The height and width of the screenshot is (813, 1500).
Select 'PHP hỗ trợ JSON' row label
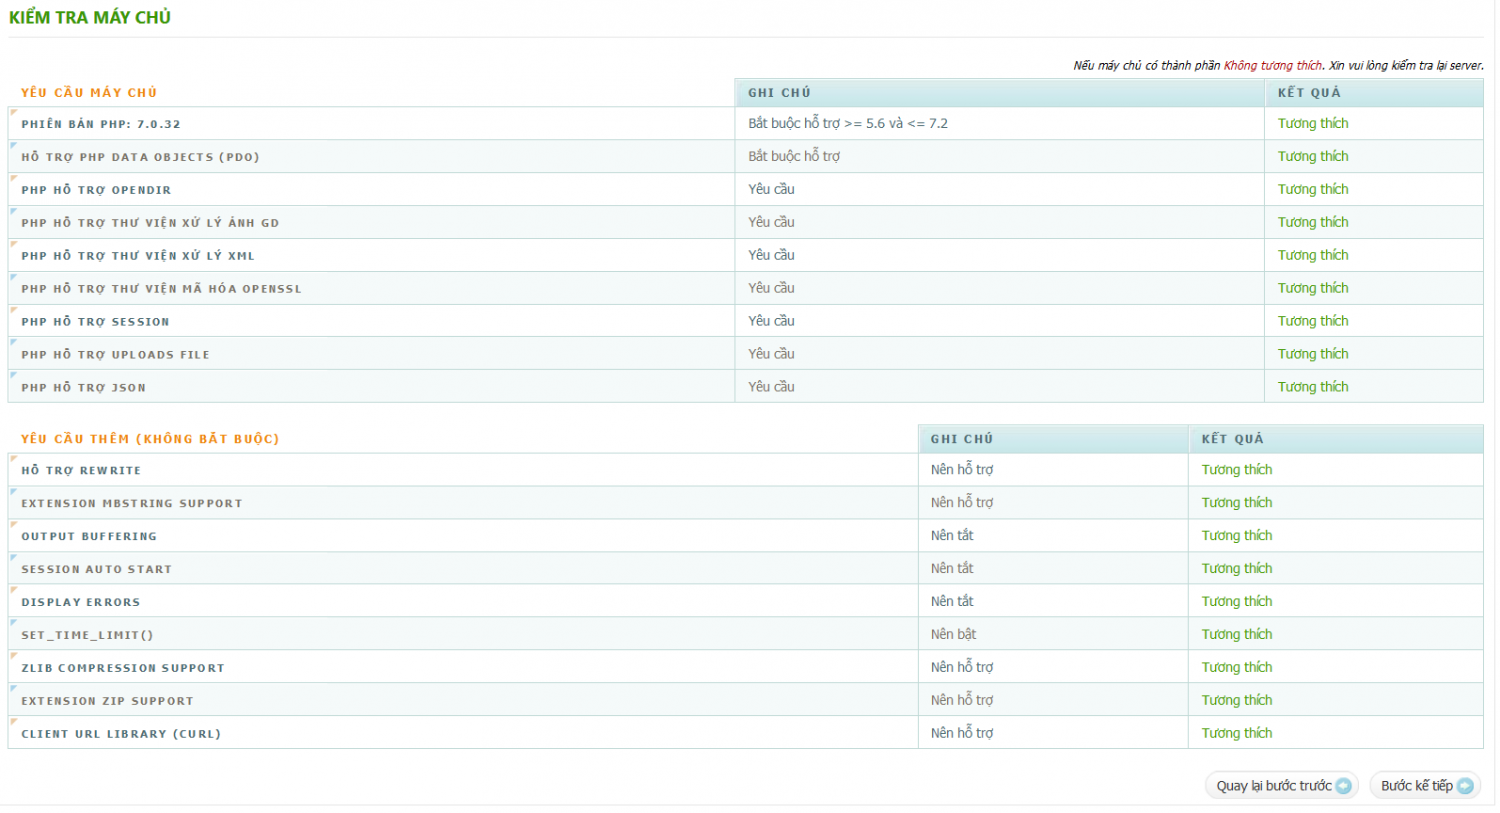[83, 388]
